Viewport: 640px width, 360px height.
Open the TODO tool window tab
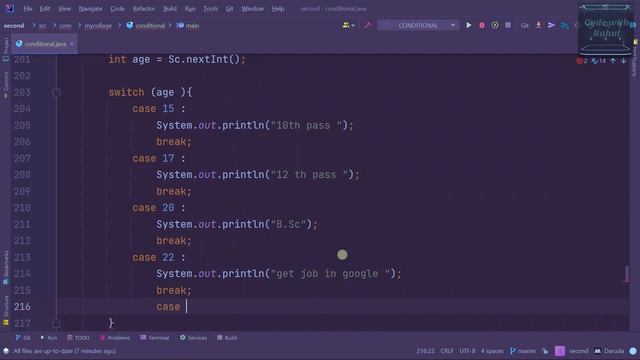pyautogui.click(x=78, y=338)
